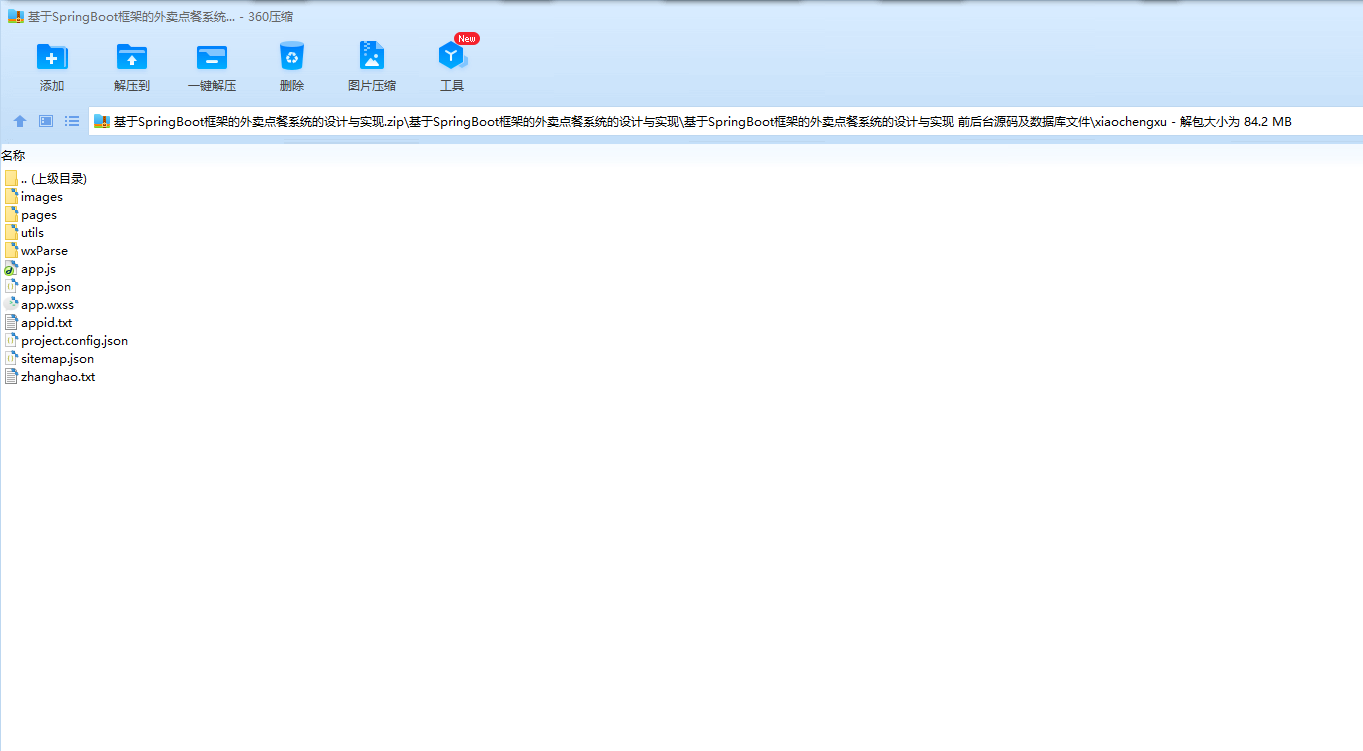Viewport: 1363px width, 751px height.
Task: Click the 名称 column header
Action: pos(13,155)
